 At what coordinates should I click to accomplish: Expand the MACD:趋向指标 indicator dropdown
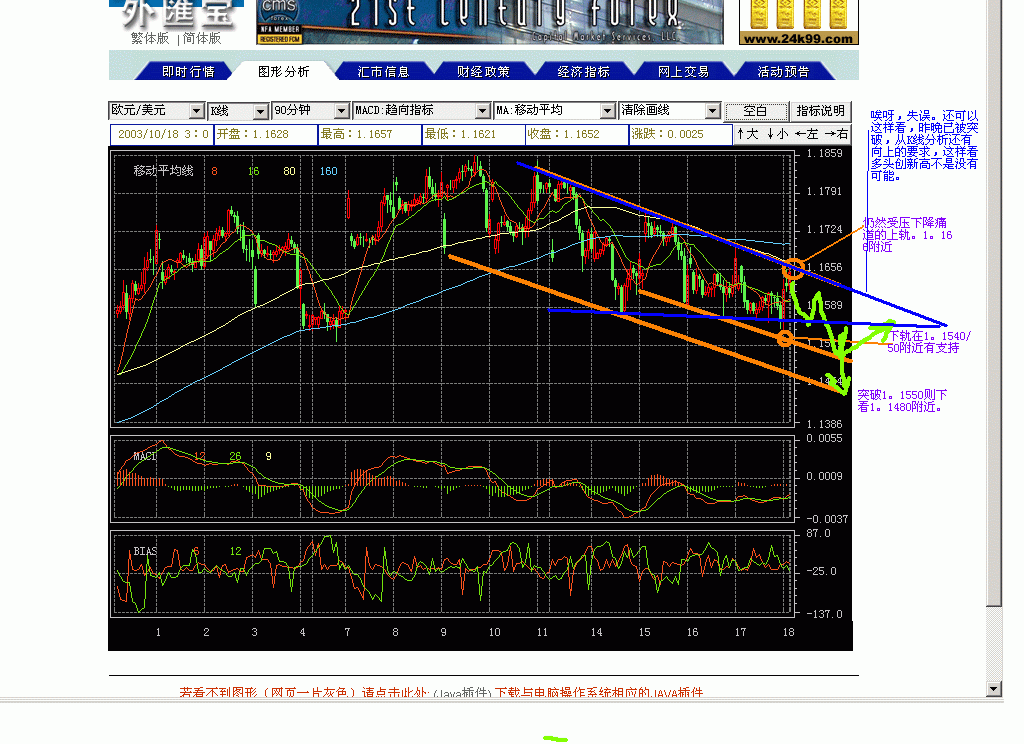coord(483,111)
